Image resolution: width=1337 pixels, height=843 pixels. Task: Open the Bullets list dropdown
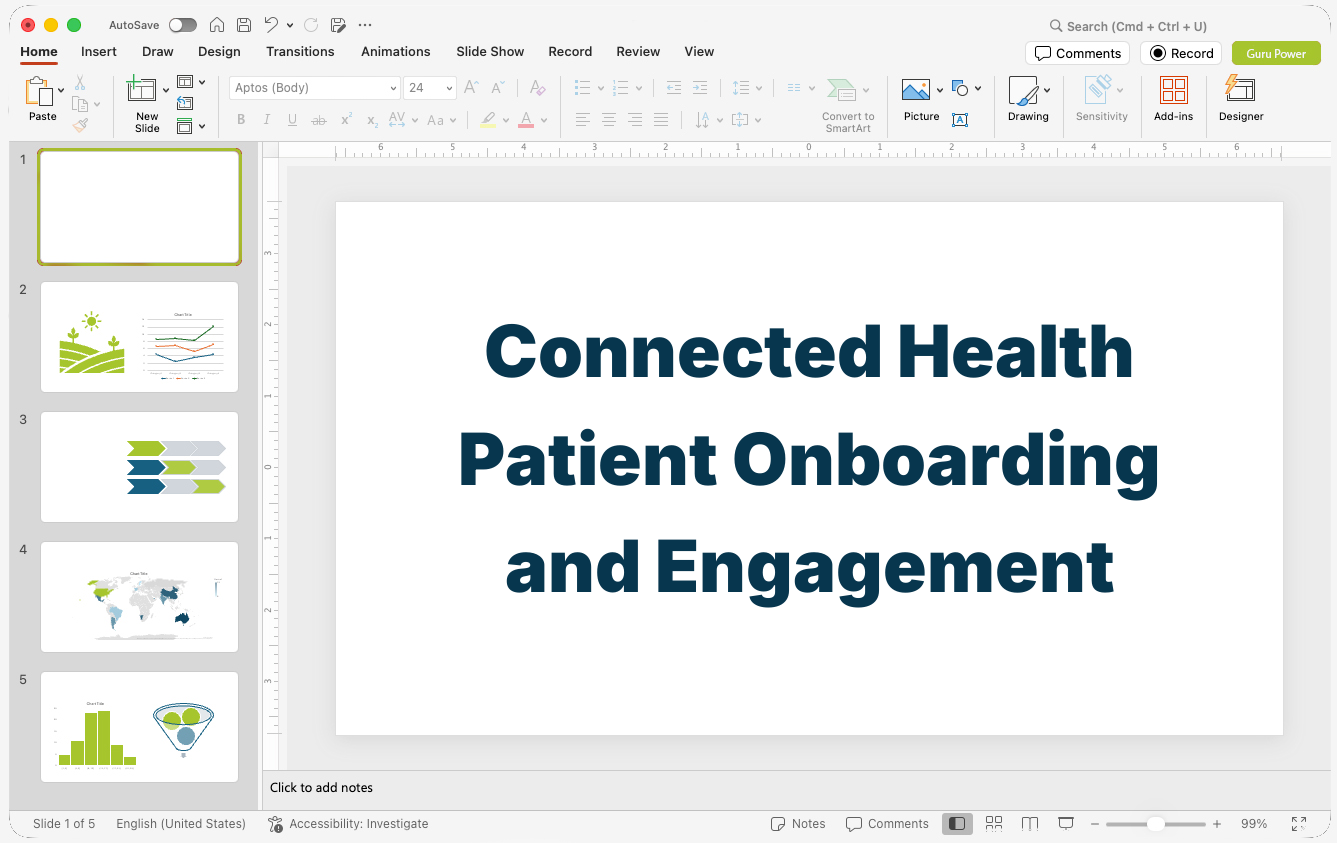point(600,88)
